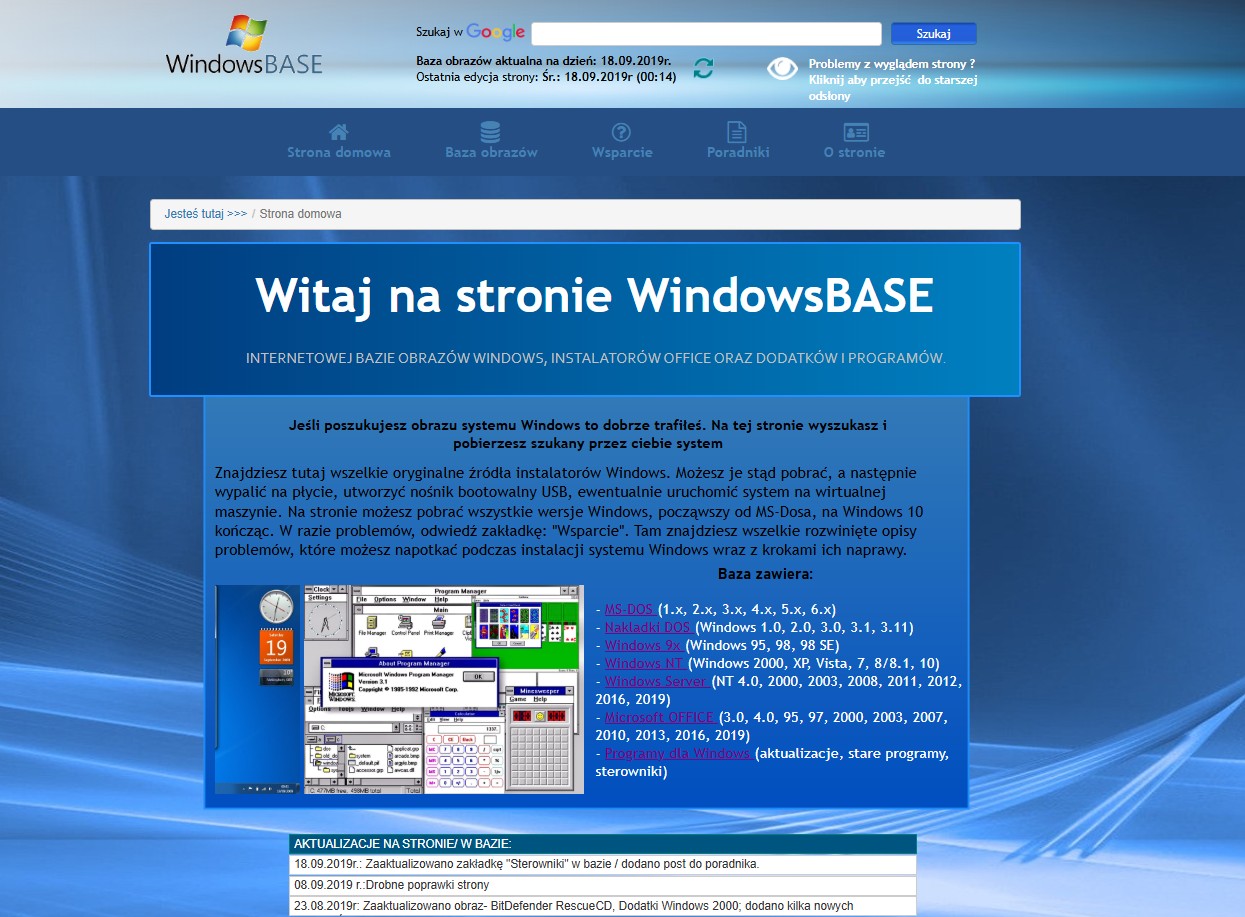Click the eye icon in header
Screen dimensions: 1245x917
click(x=782, y=68)
